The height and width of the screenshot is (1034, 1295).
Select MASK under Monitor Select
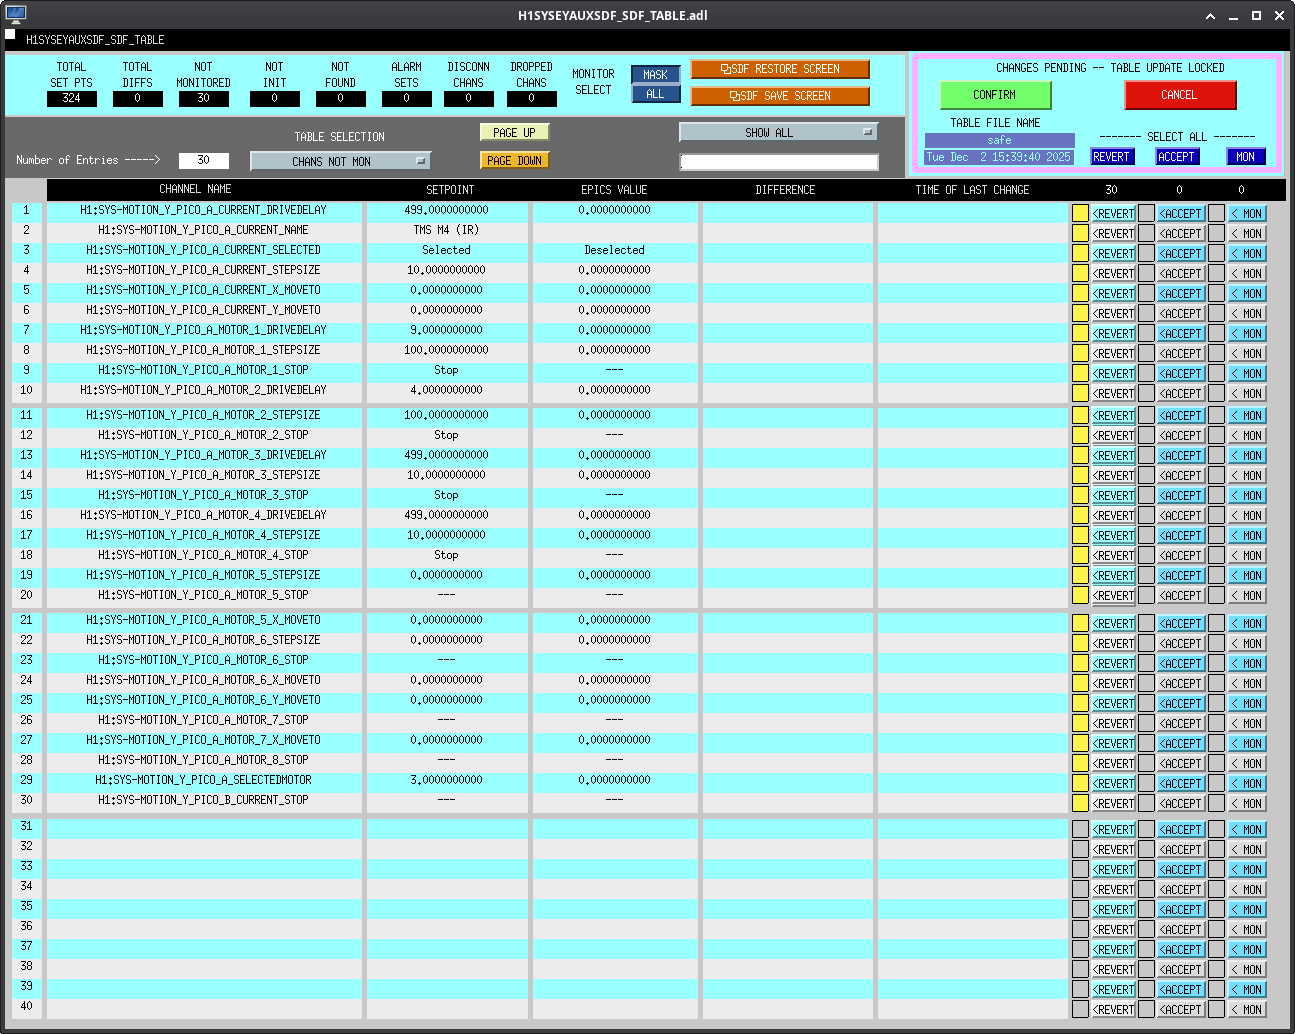coord(655,75)
